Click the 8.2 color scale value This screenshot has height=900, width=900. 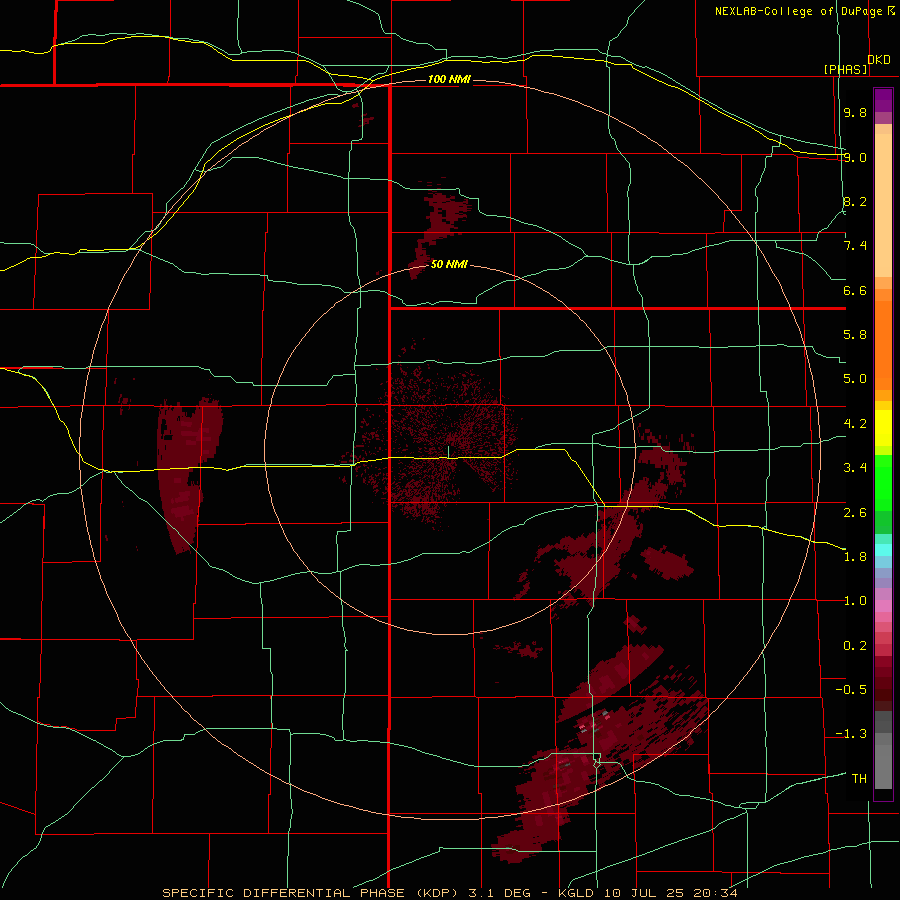[x=855, y=201]
